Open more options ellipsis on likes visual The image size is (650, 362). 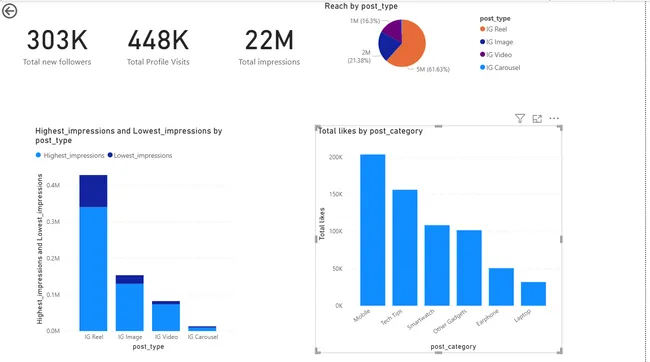click(554, 119)
